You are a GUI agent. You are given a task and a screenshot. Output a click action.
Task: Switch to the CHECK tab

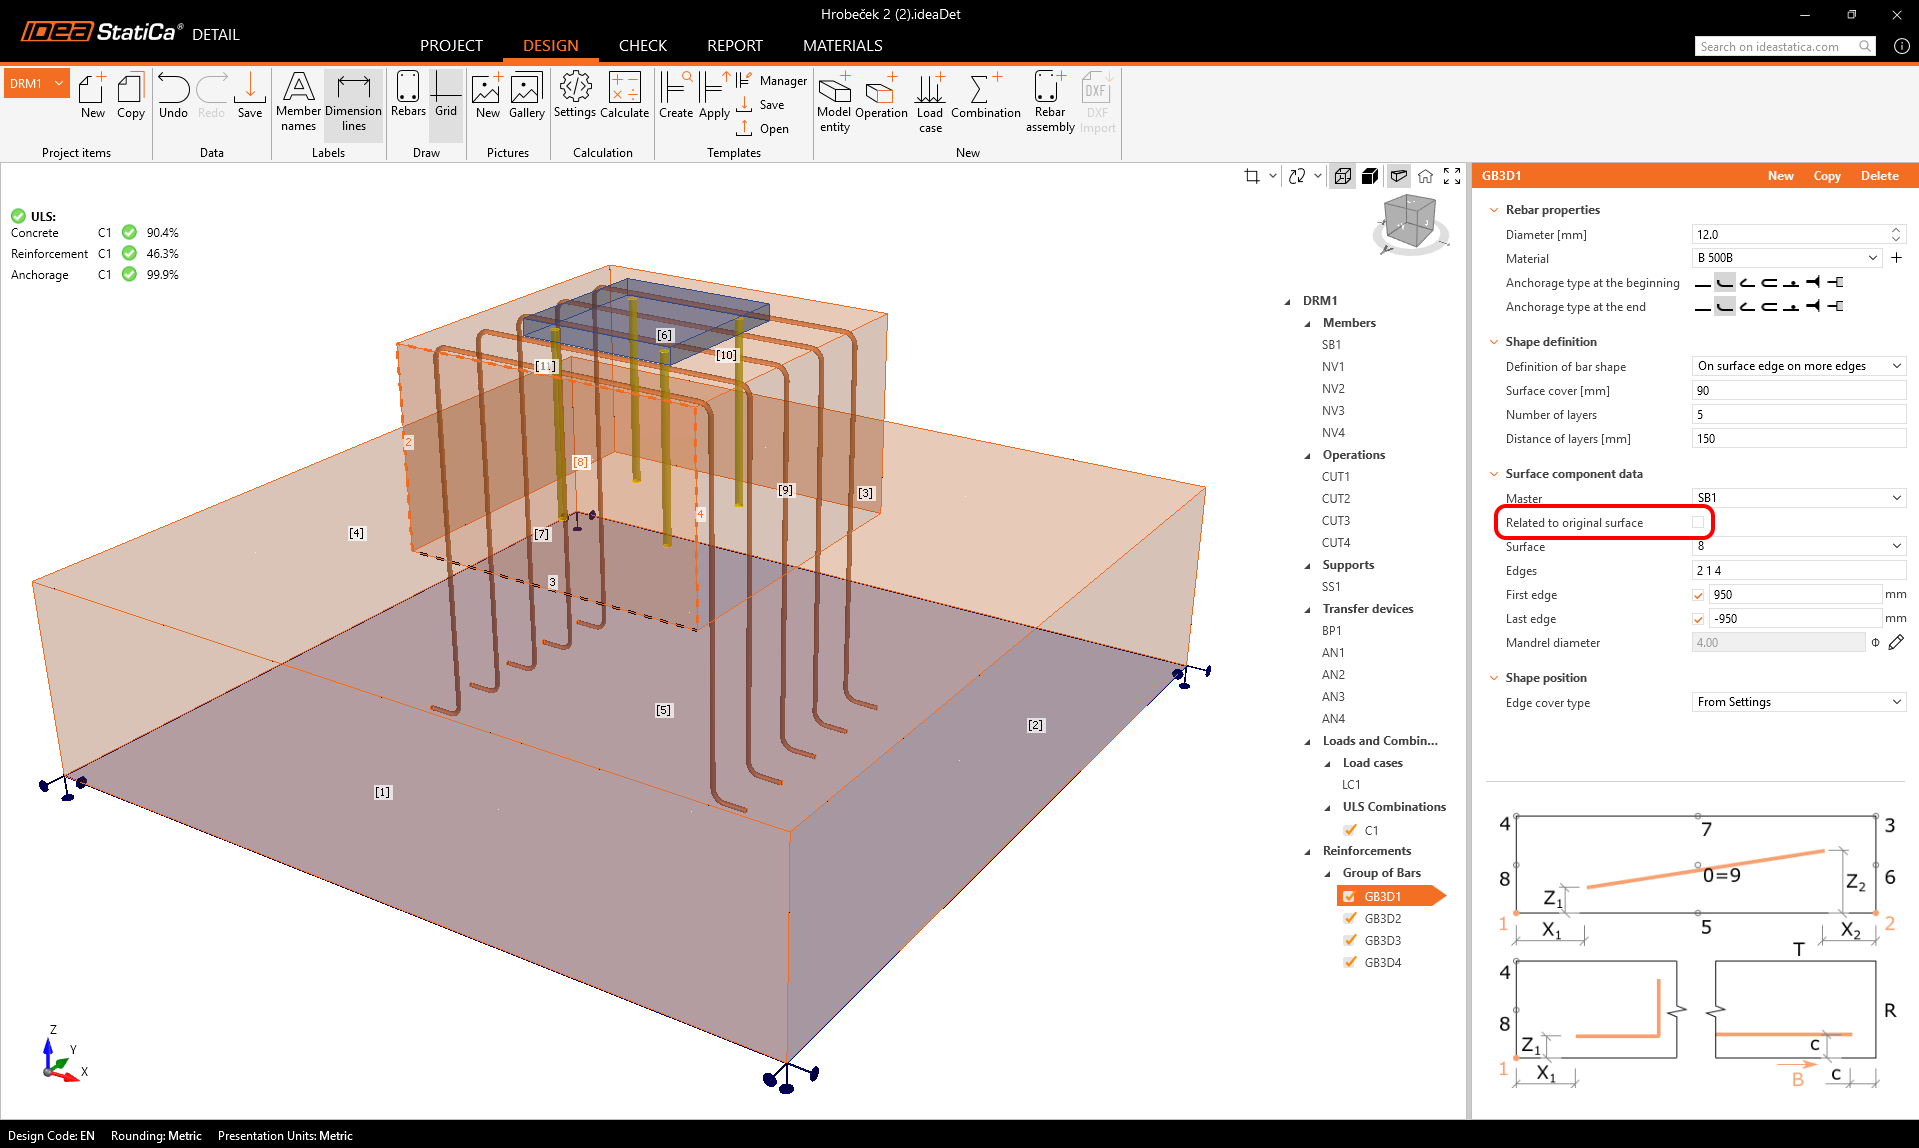642,46
